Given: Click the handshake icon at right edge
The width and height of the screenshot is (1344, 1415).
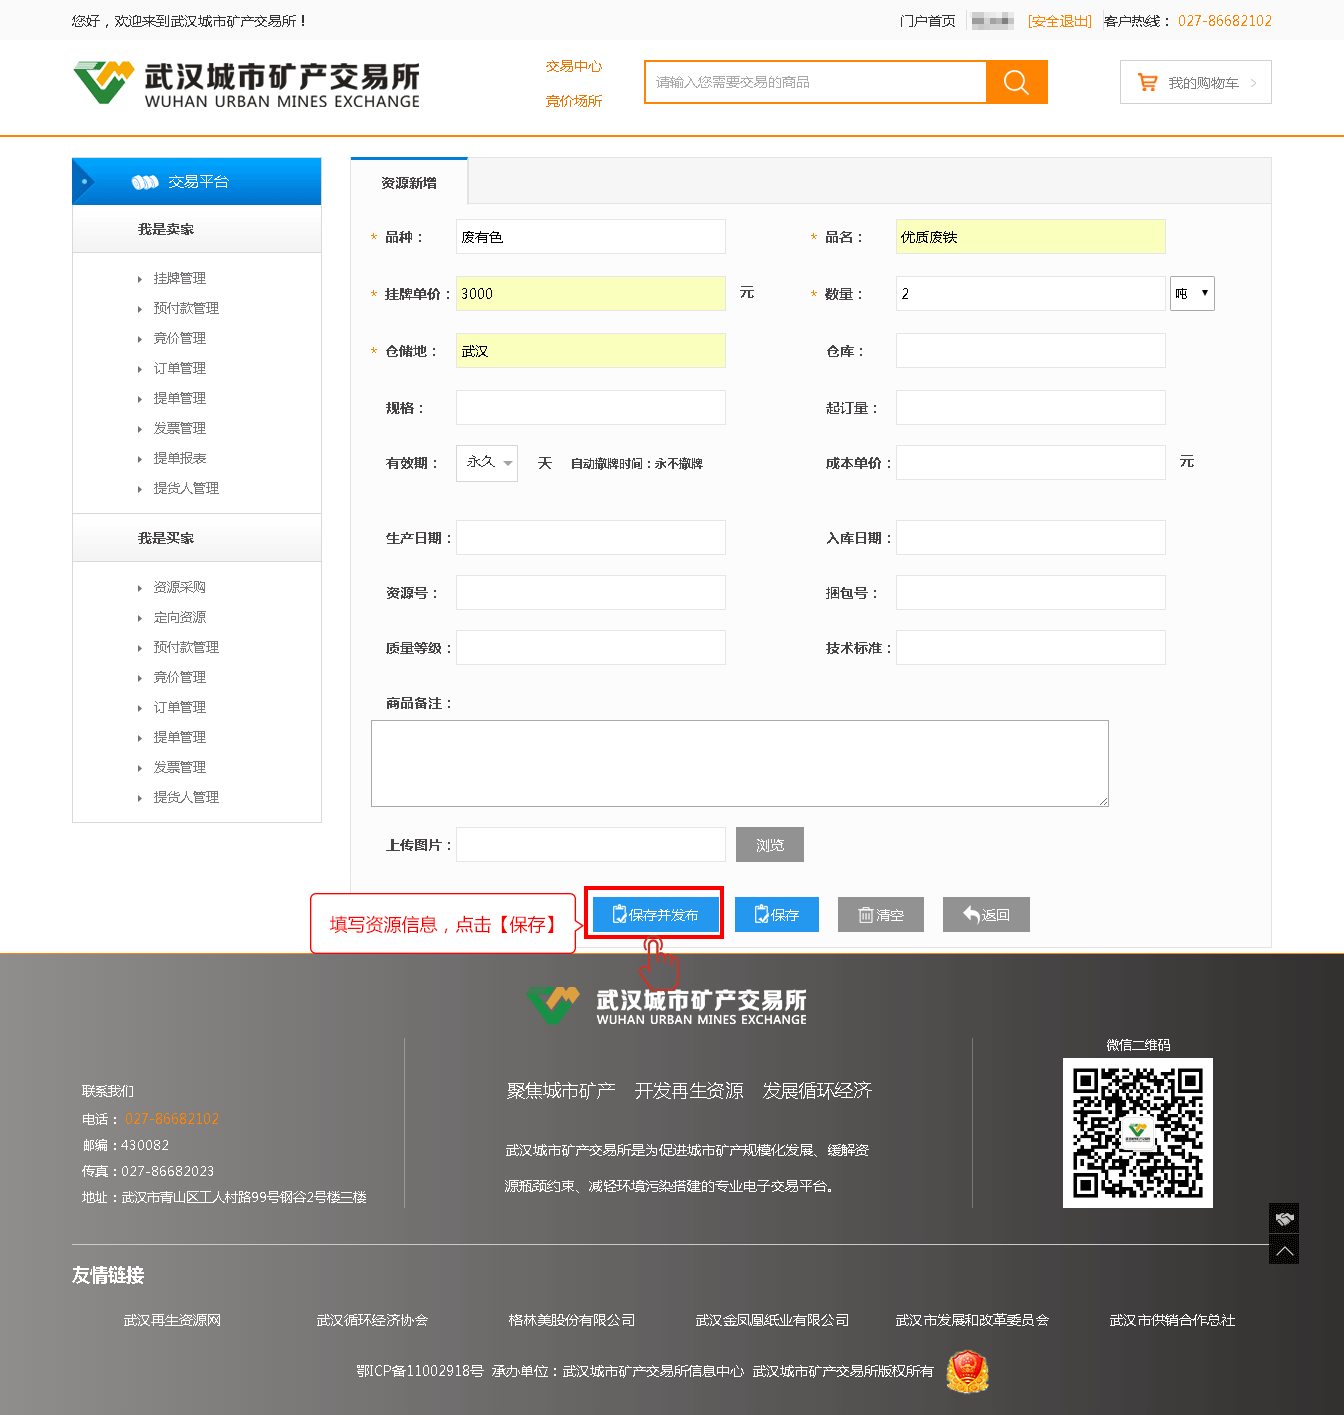Looking at the screenshot, I should pos(1284,1218).
